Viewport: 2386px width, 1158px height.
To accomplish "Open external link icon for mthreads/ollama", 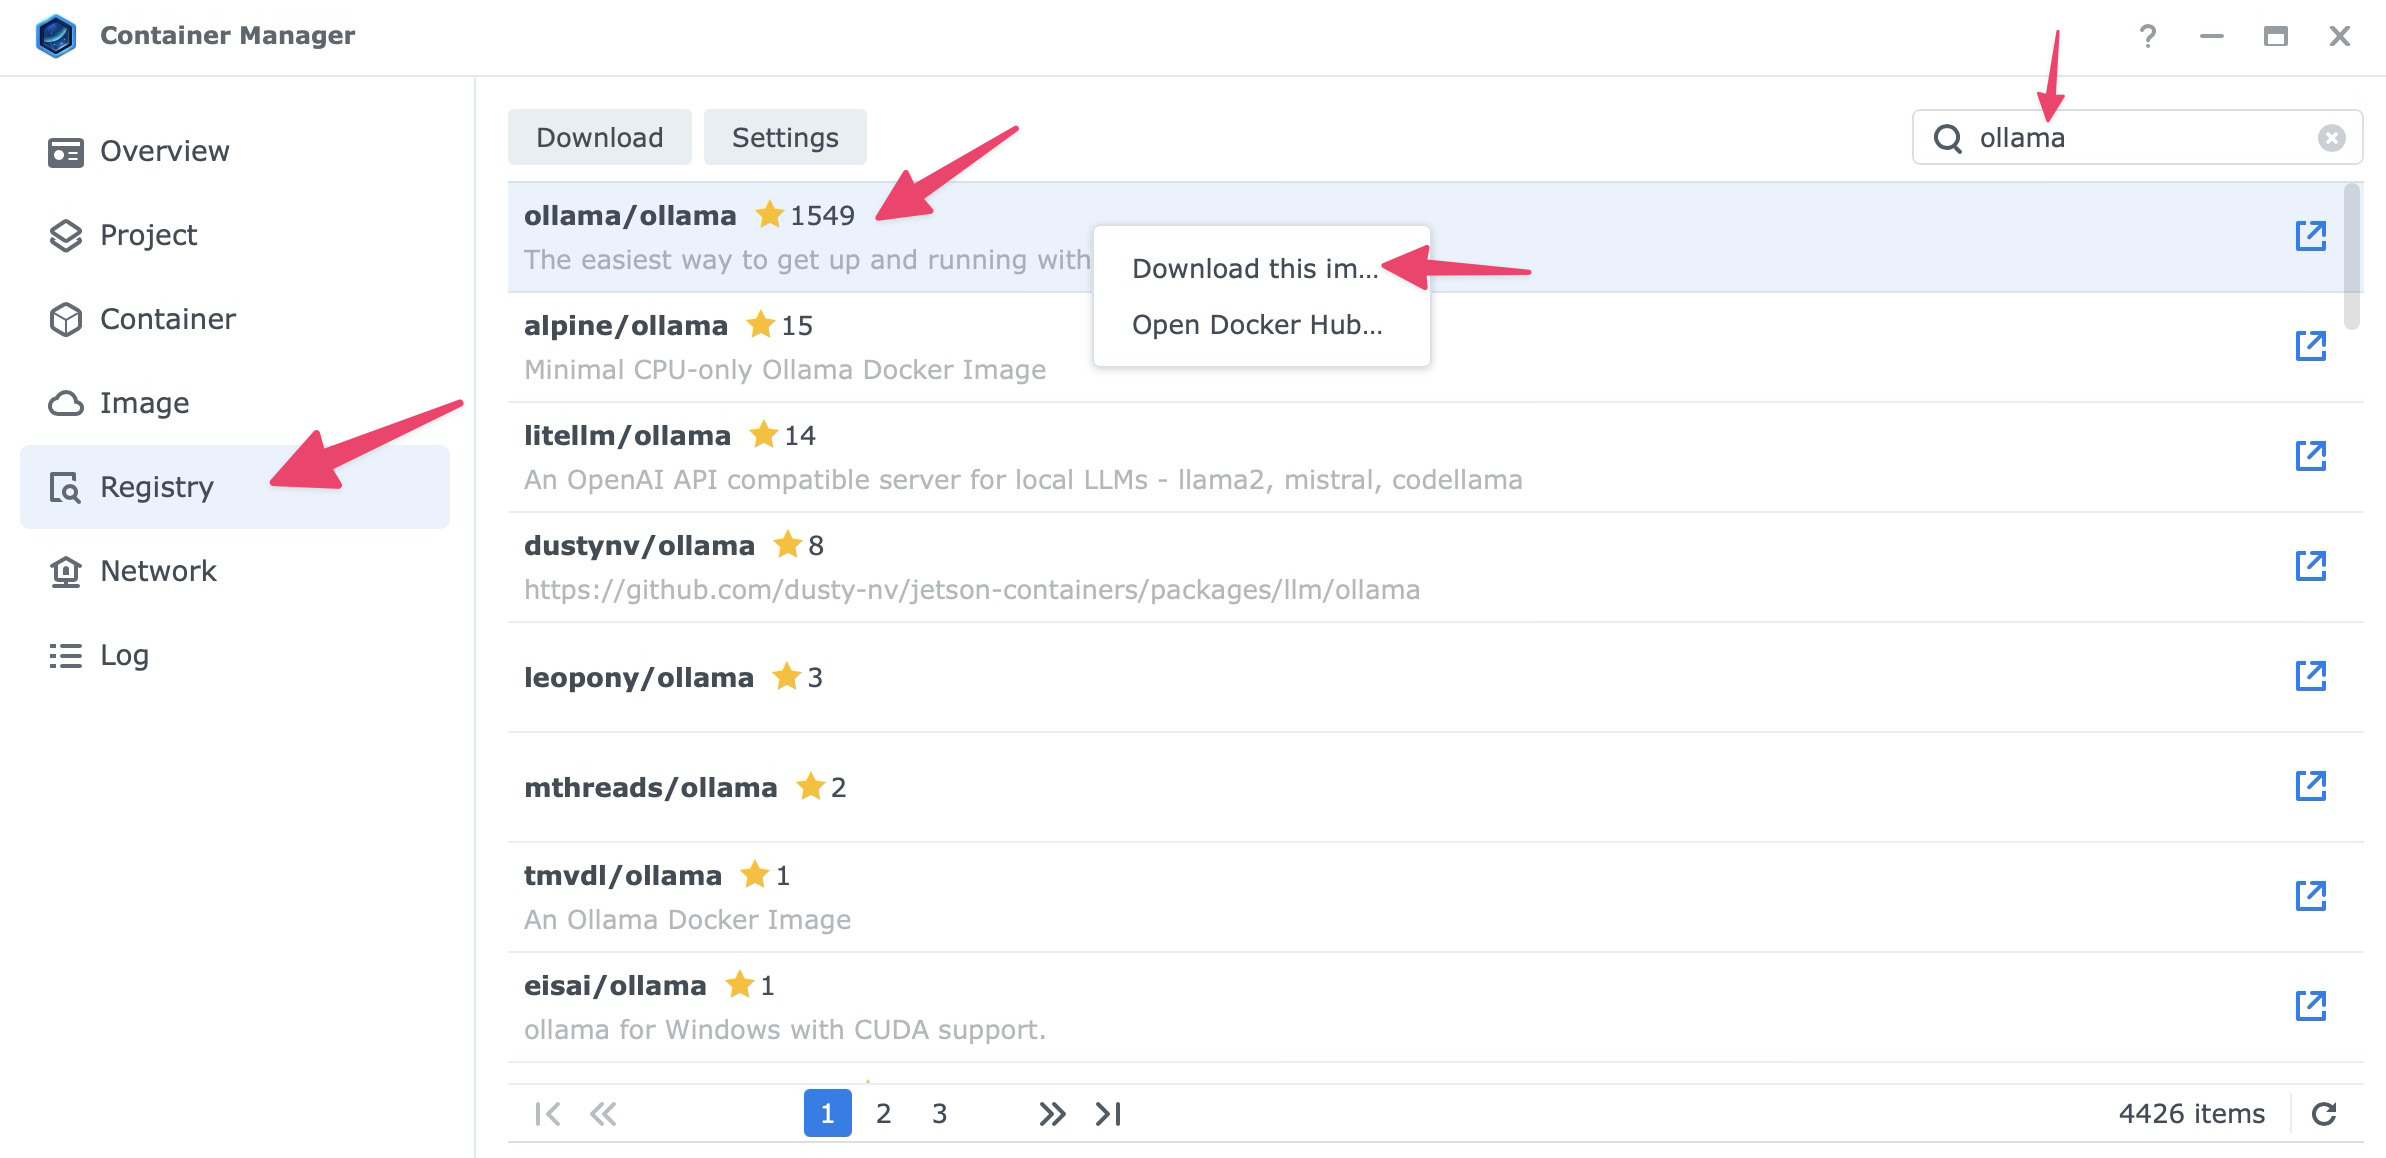I will click(x=2310, y=786).
